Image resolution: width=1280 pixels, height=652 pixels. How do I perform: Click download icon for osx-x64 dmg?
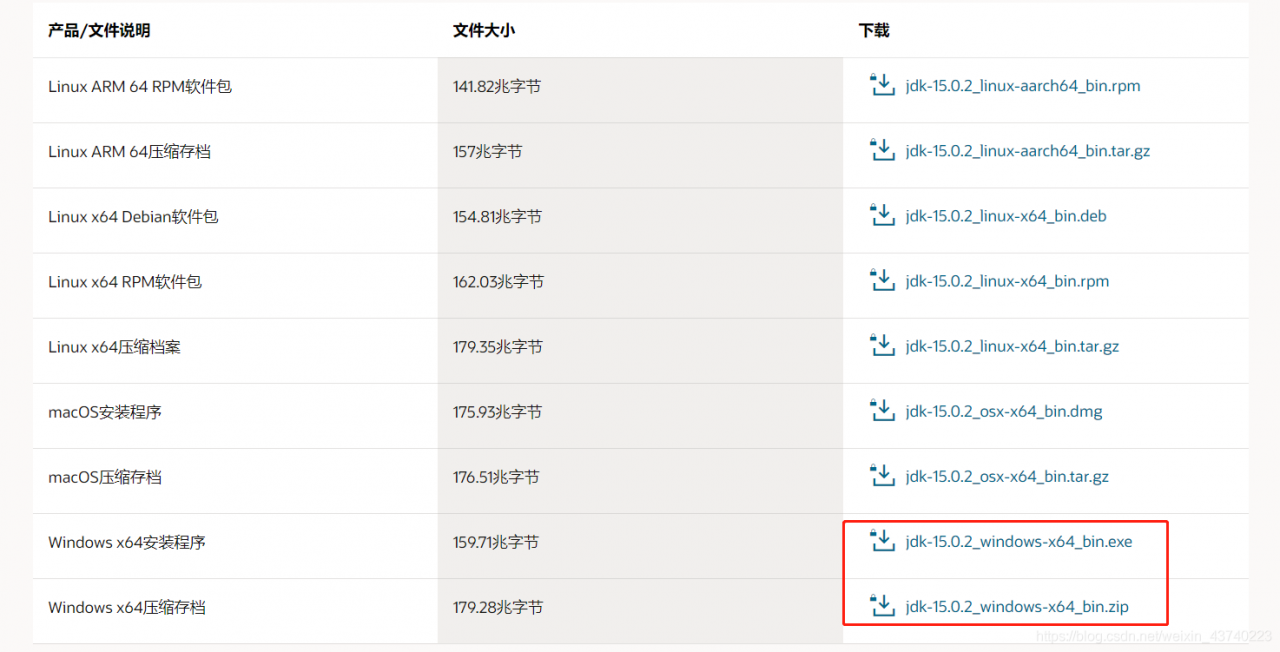coord(882,411)
